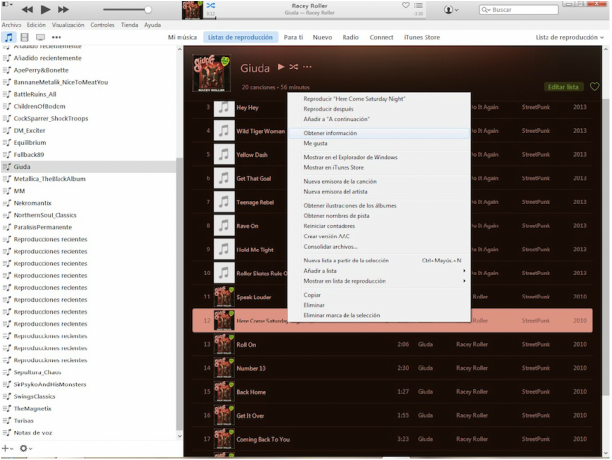Open the add playlist plus dropdown
This screenshot has width=612, height=460.
[x=7, y=449]
